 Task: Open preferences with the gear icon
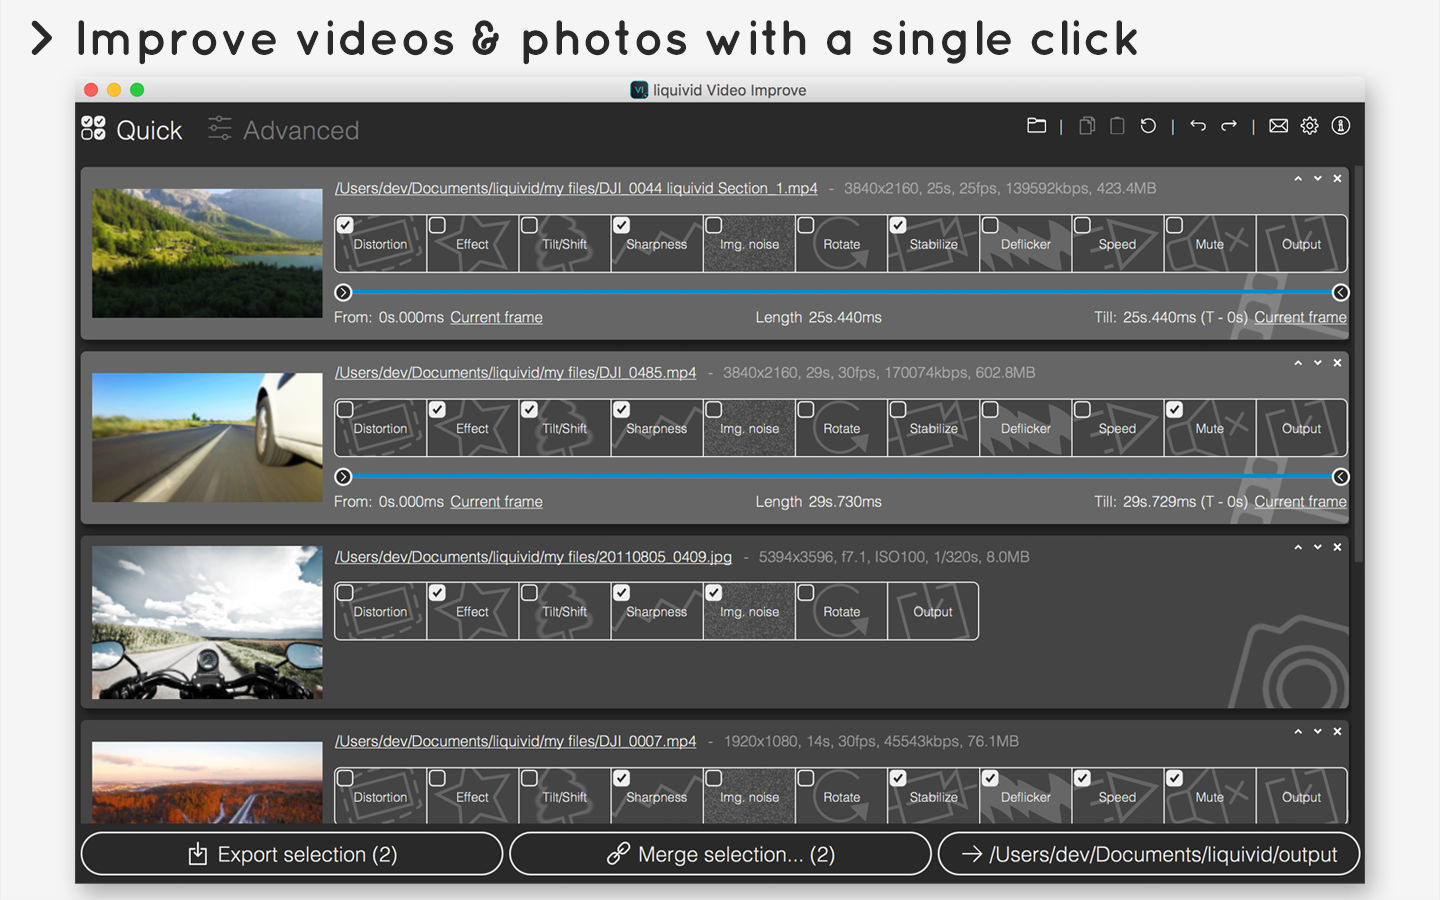point(1310,126)
